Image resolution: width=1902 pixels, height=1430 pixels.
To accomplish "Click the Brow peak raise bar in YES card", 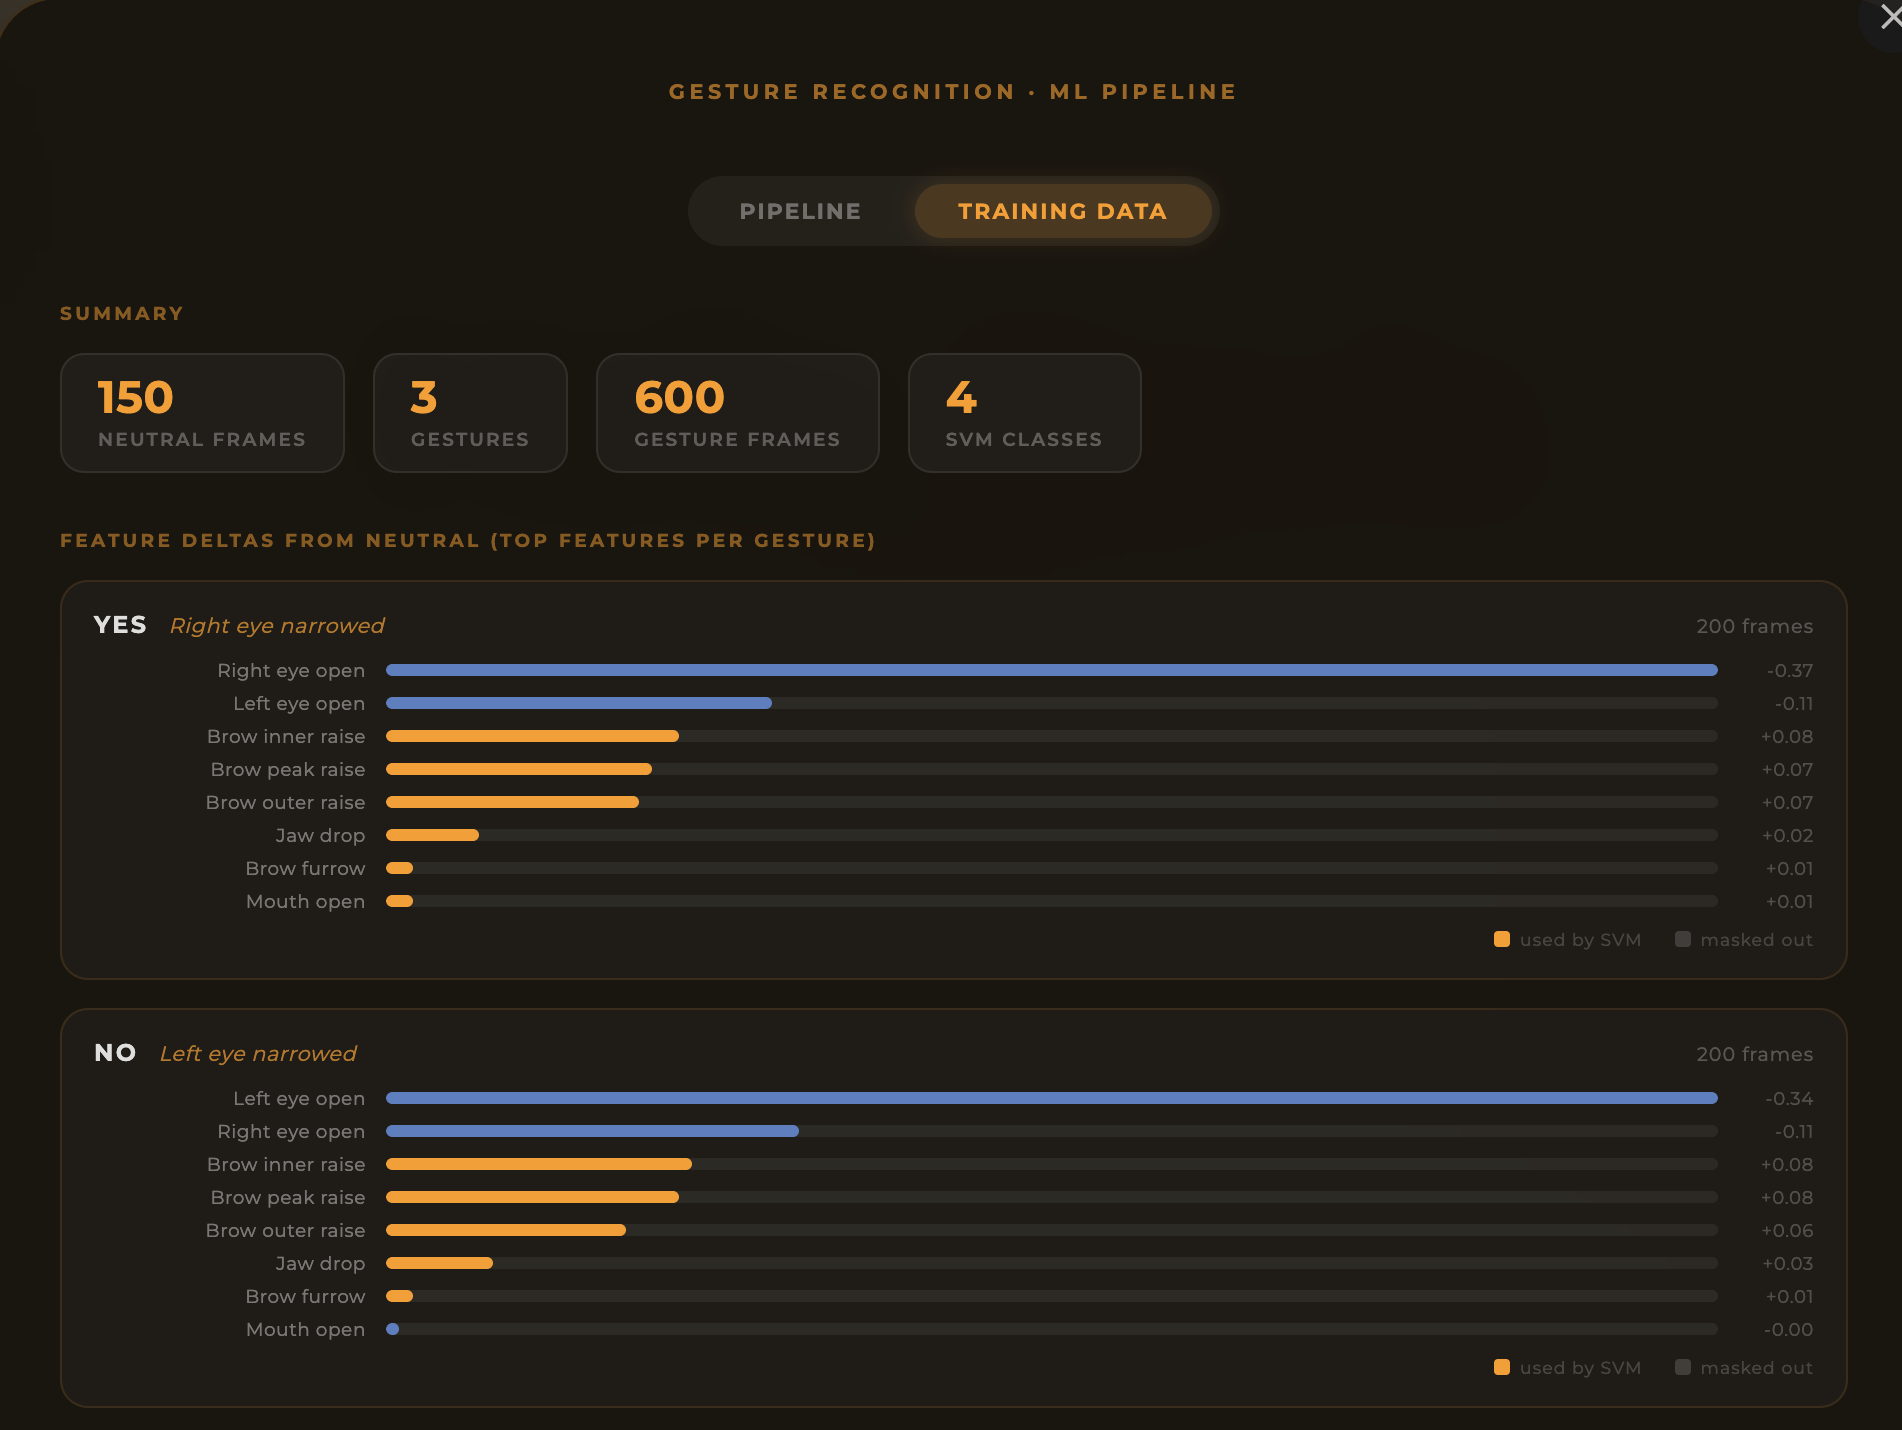I will point(1052,769).
